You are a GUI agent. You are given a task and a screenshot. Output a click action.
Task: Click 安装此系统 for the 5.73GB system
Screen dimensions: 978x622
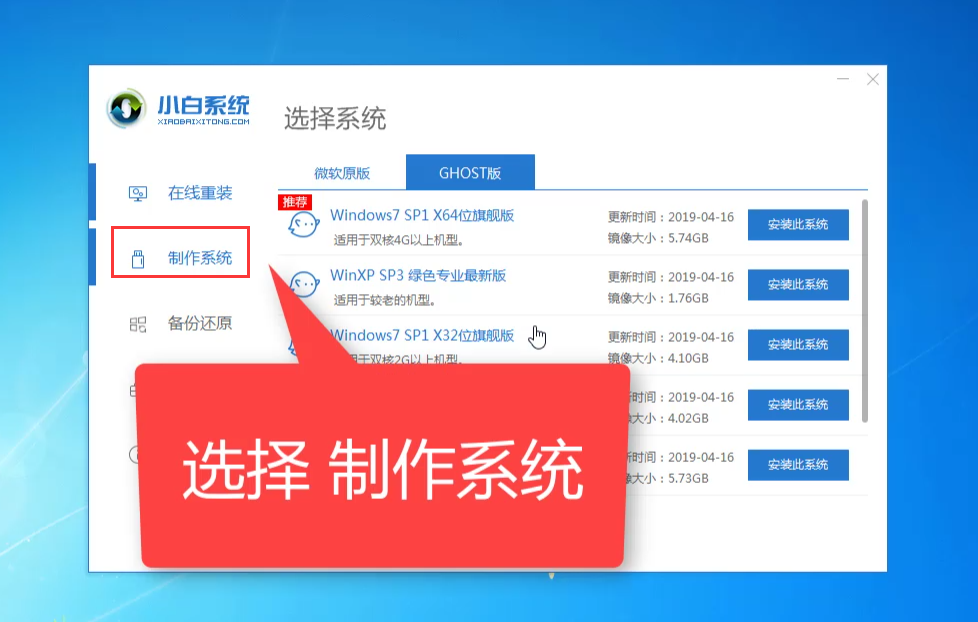coord(798,464)
